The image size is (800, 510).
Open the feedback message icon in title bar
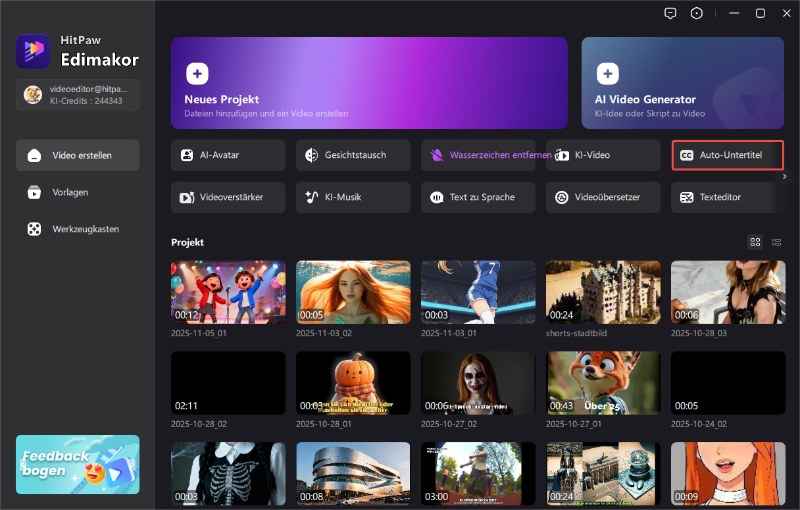pyautogui.click(x=670, y=13)
